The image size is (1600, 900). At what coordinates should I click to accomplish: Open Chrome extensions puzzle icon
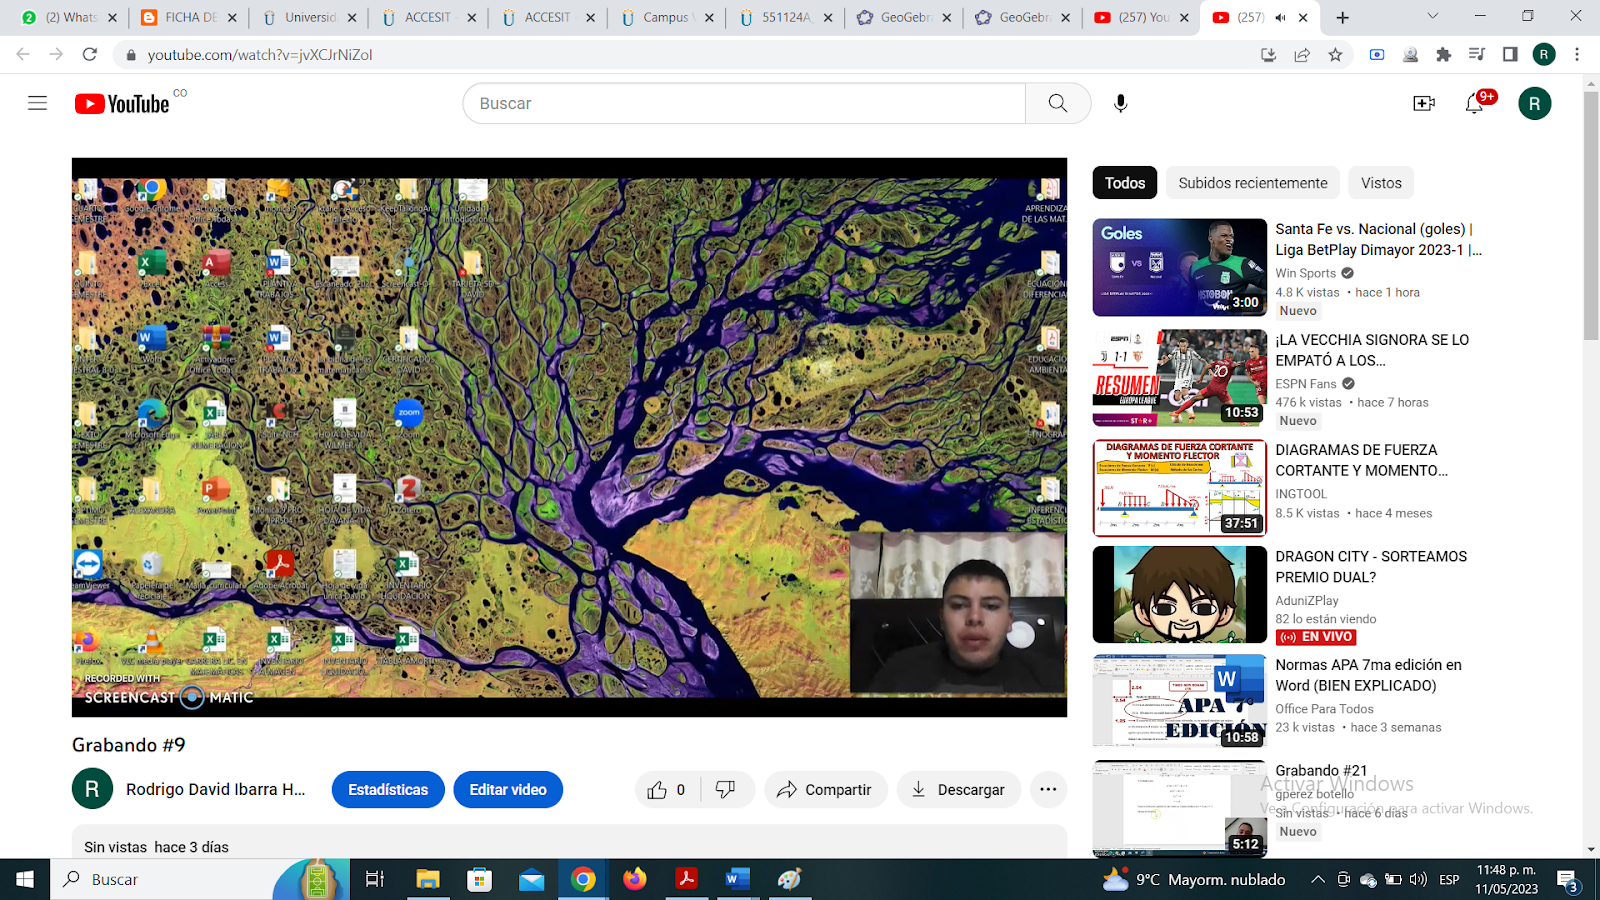coord(1443,55)
